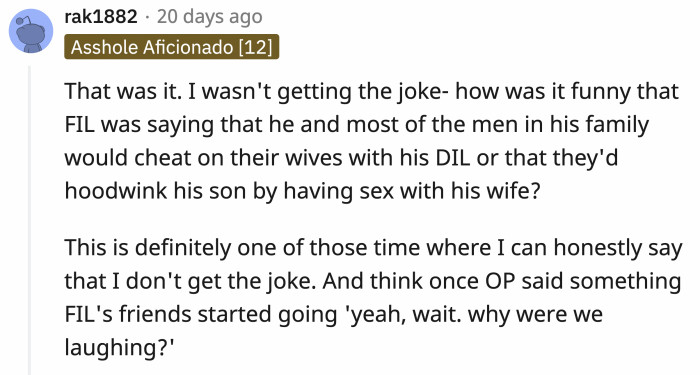Click the word 'FIL' starting the second line

(x=80, y=125)
